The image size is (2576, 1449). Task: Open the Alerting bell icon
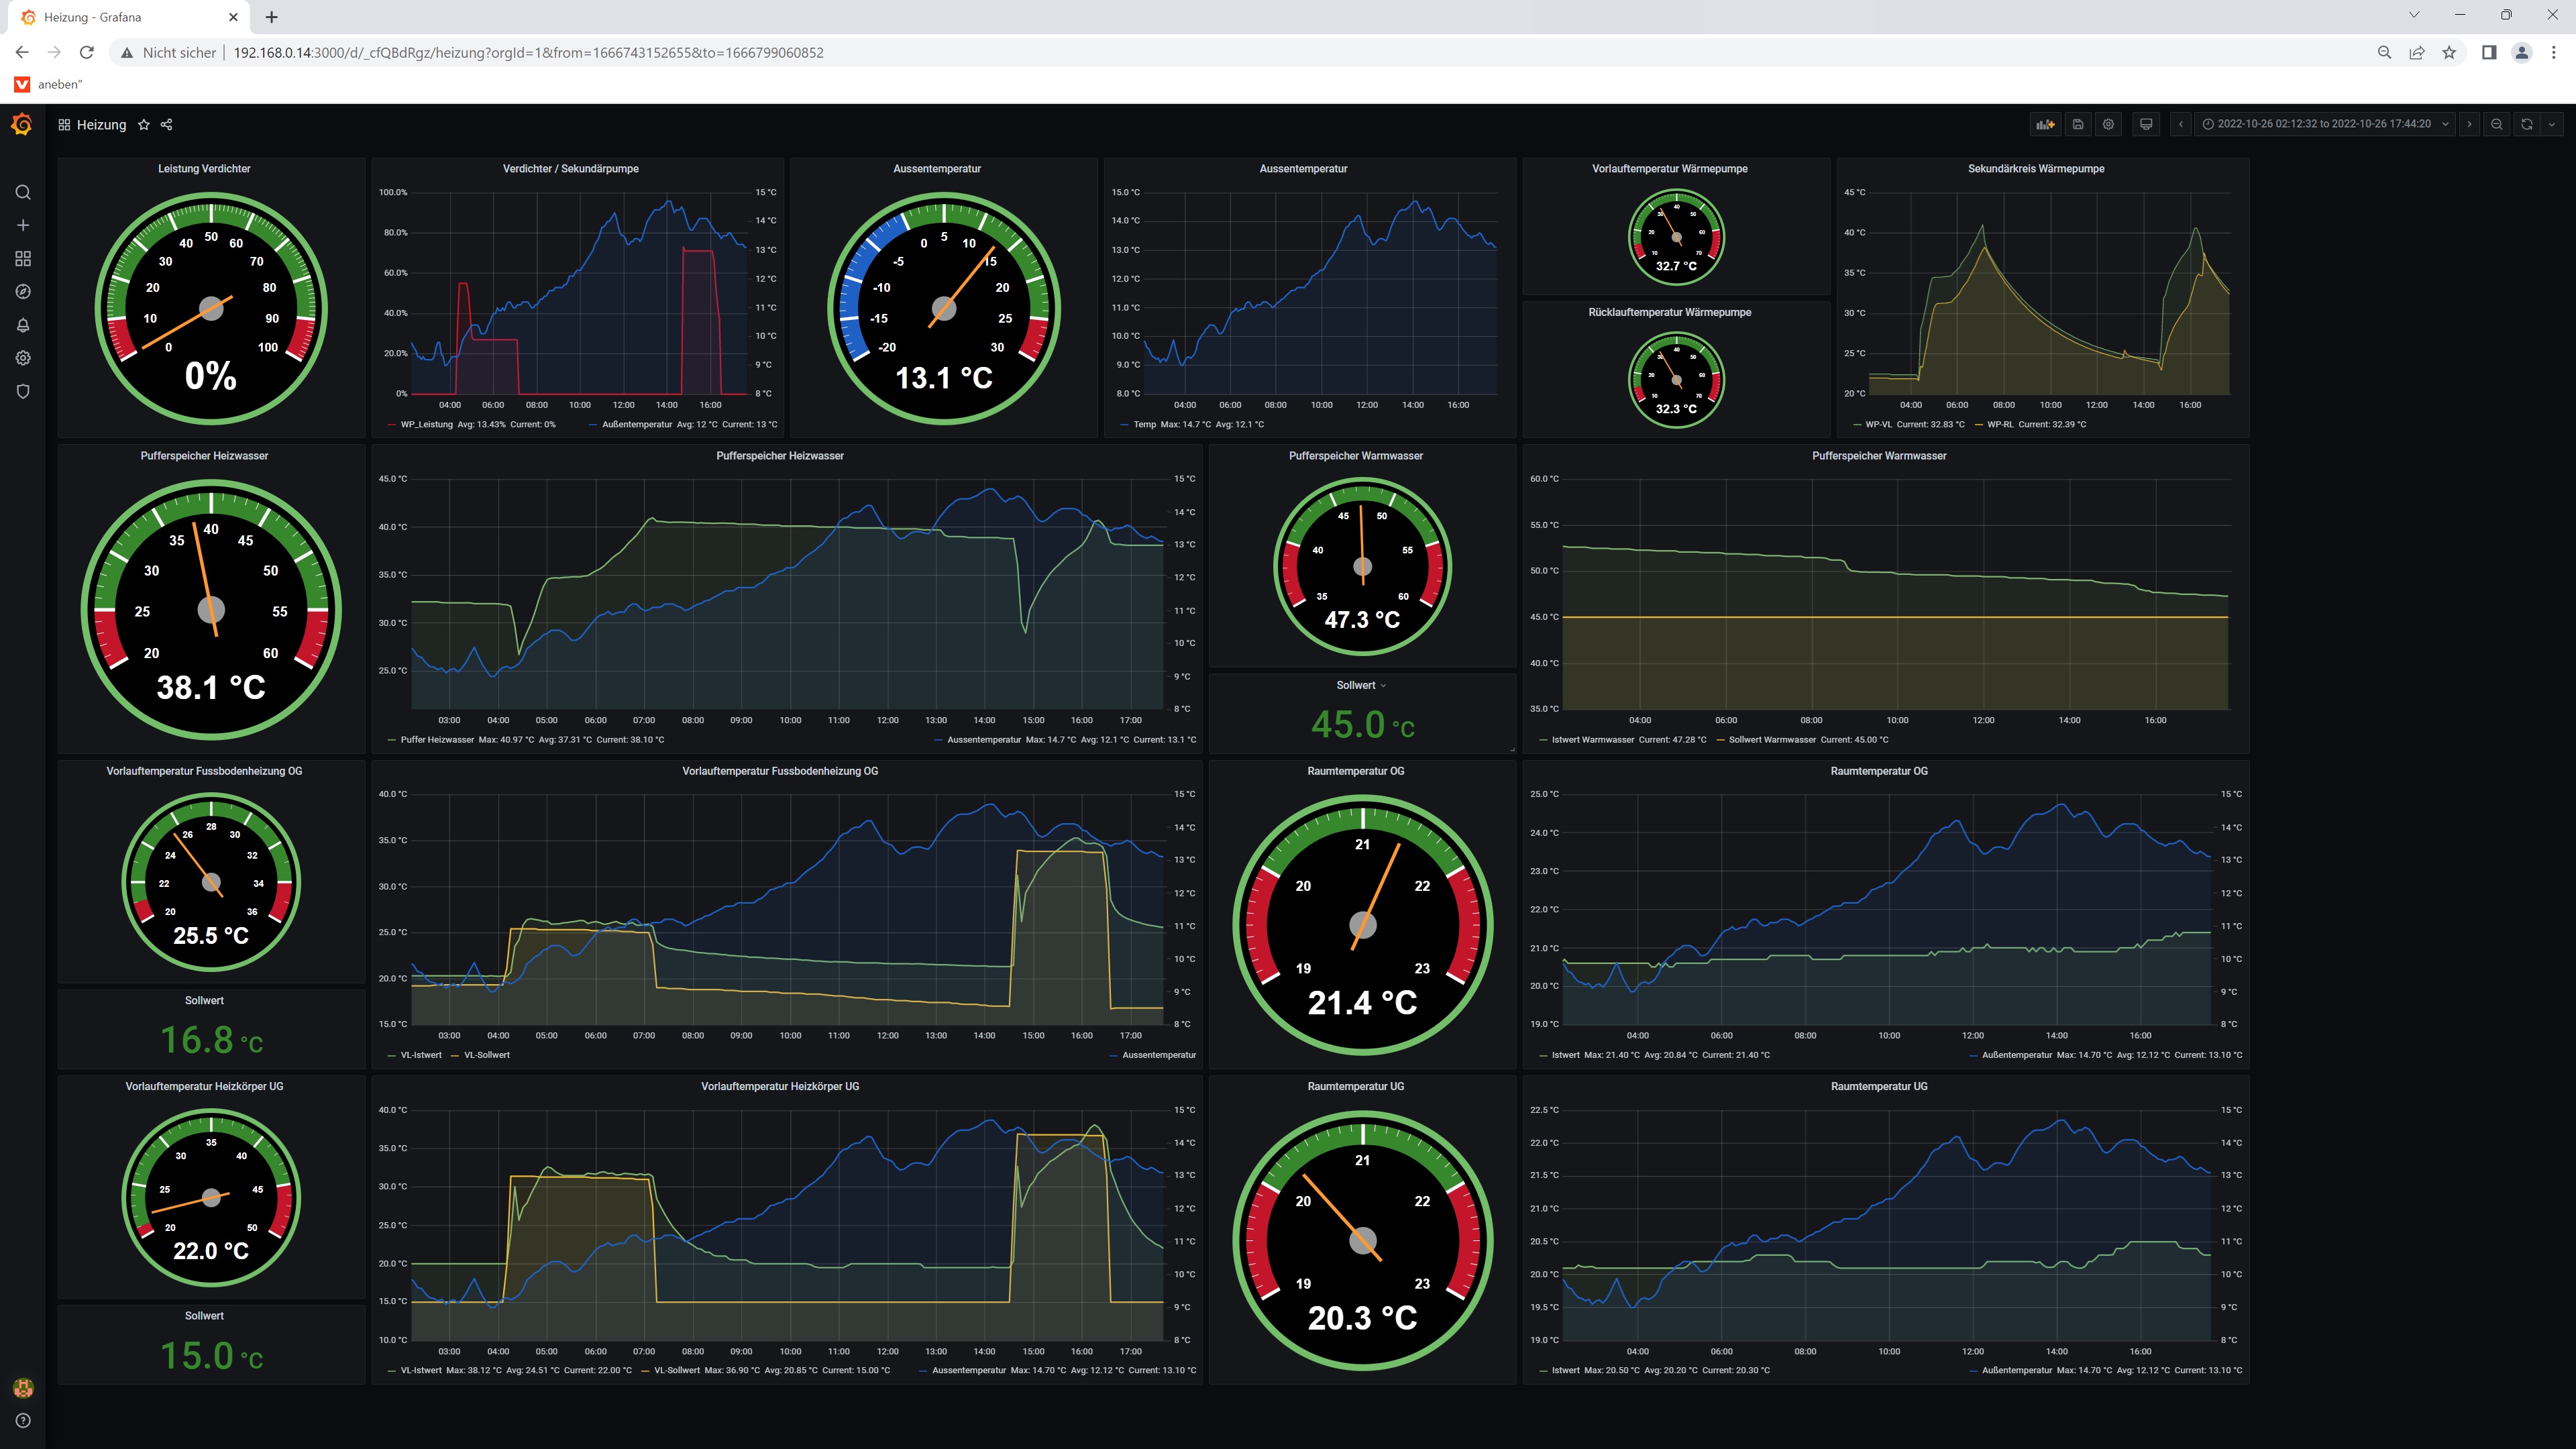23,325
